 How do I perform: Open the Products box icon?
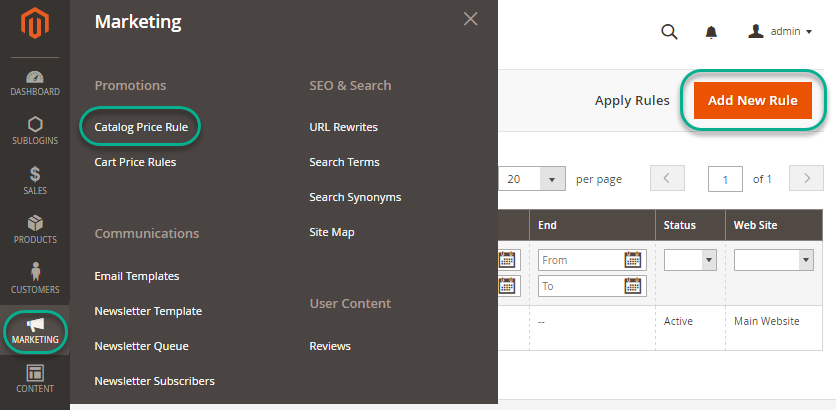(x=35, y=230)
